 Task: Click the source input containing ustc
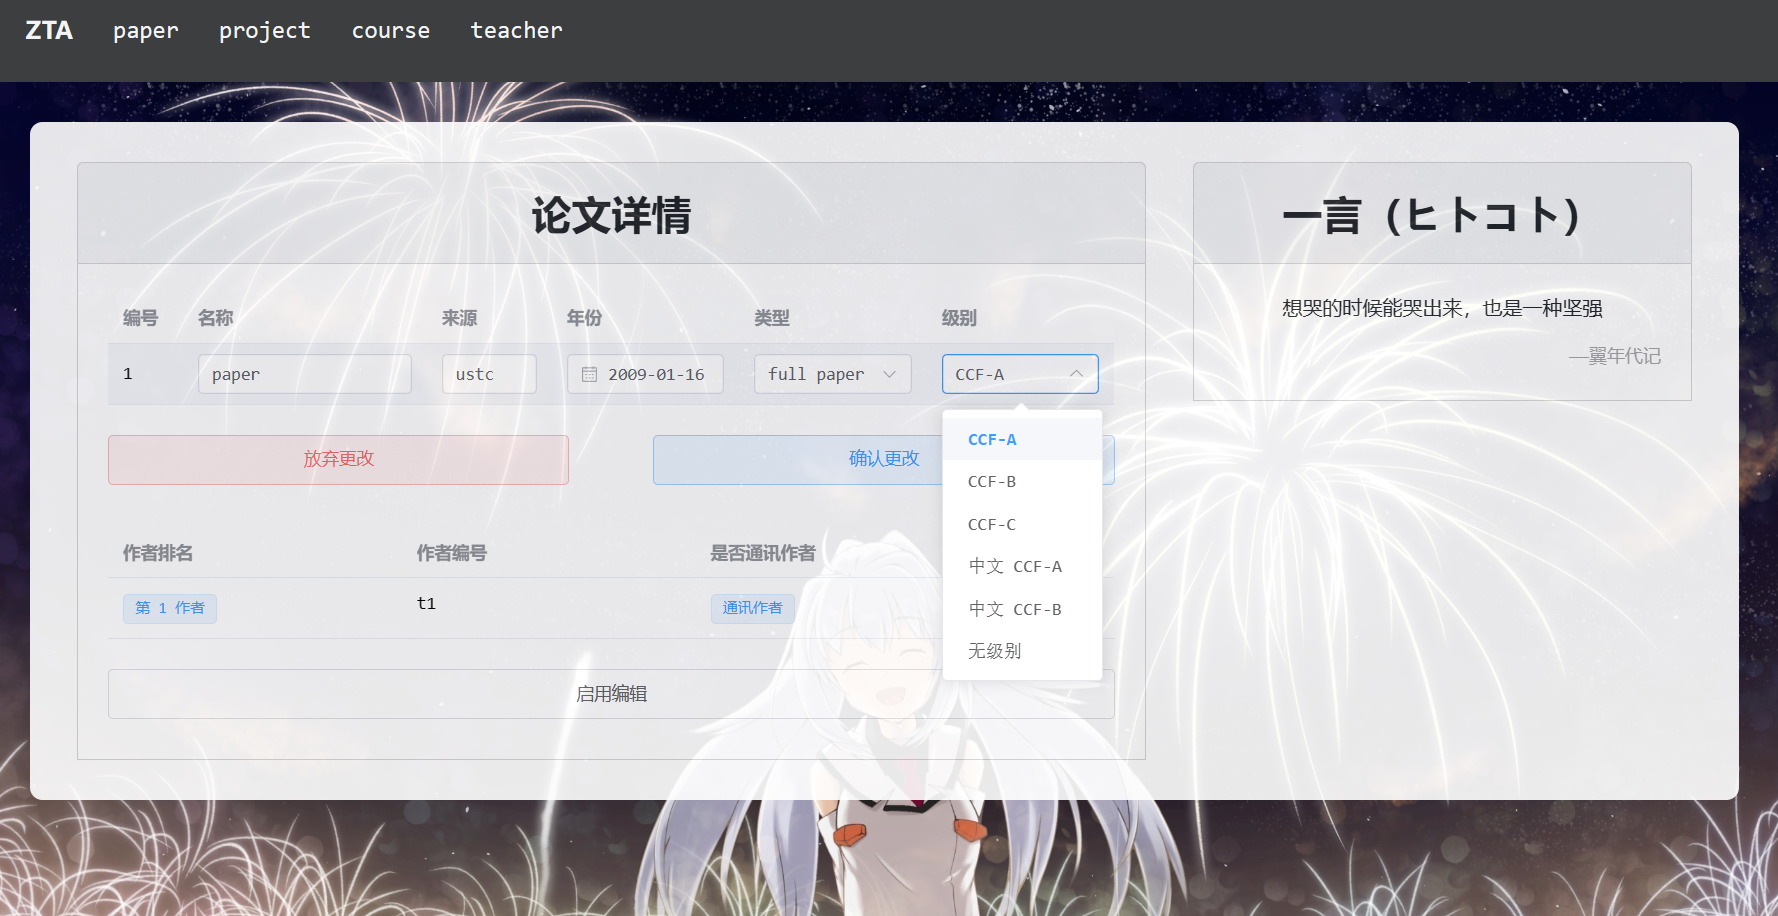(x=489, y=374)
